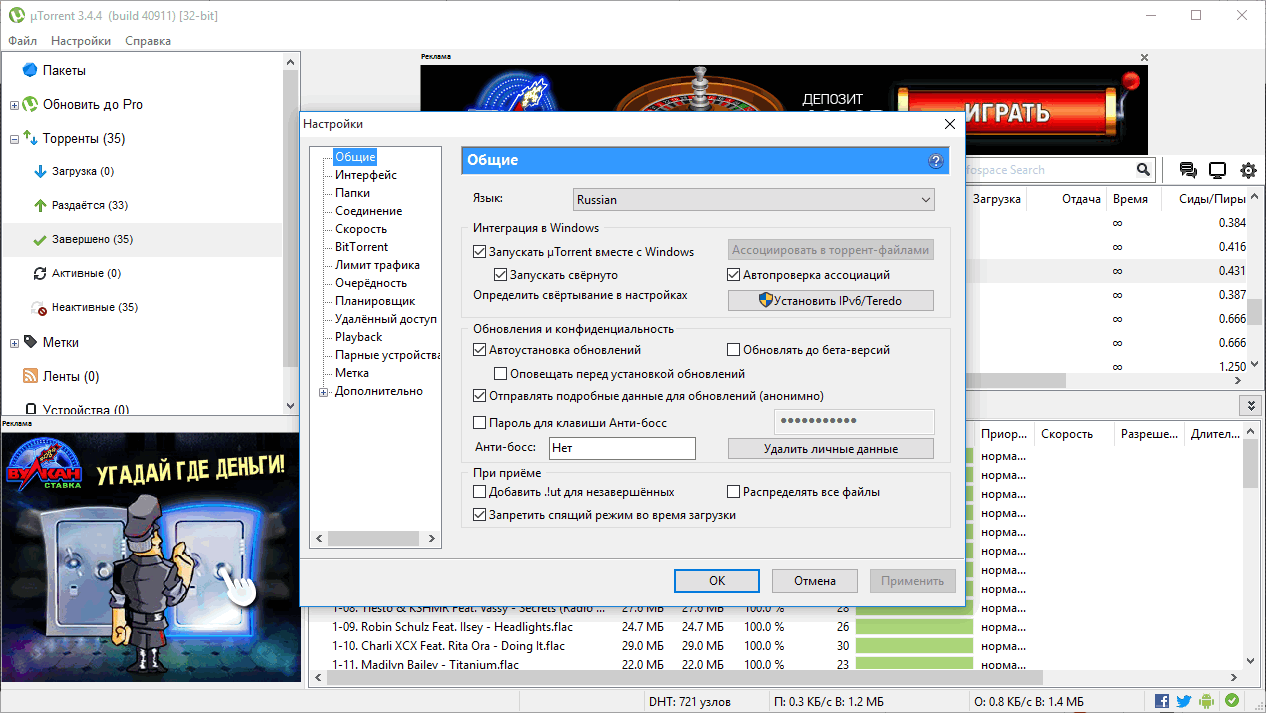Click the Анти-босс hotkey field showing Нет

622,449
